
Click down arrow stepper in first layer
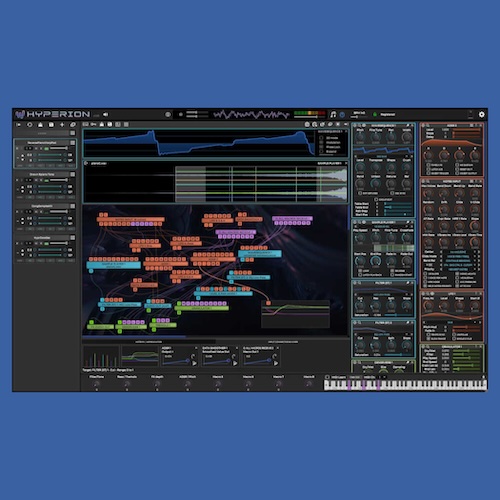(x=23, y=159)
